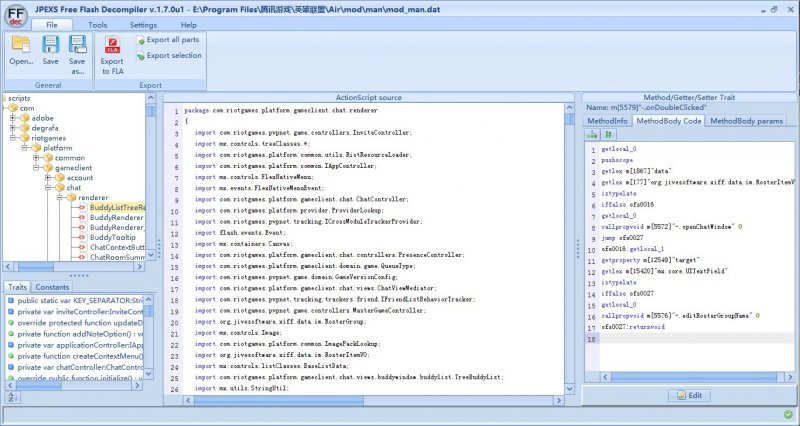Click the package tree scroll-right arrow
The height and width of the screenshot is (426, 800).
pos(141,267)
